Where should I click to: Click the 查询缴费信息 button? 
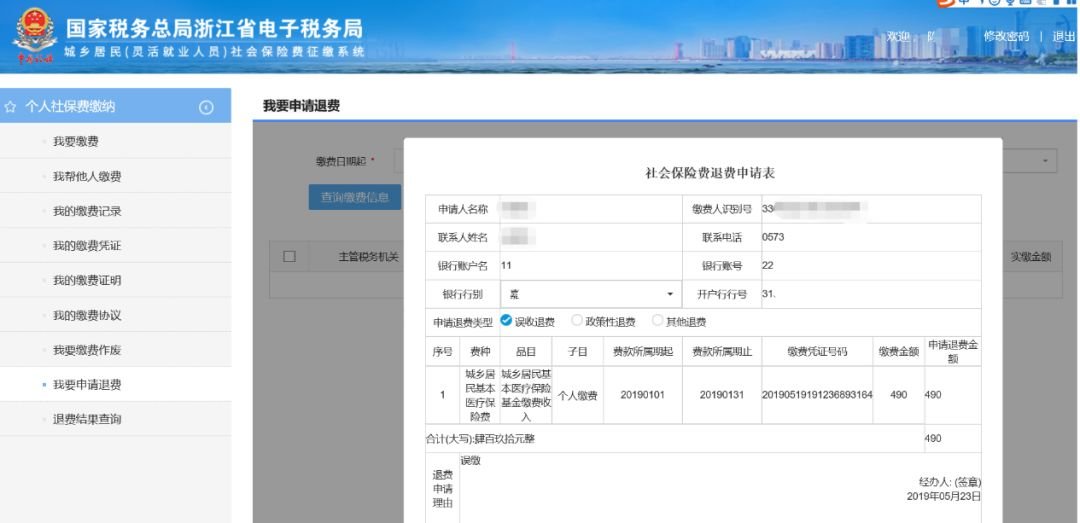(355, 197)
